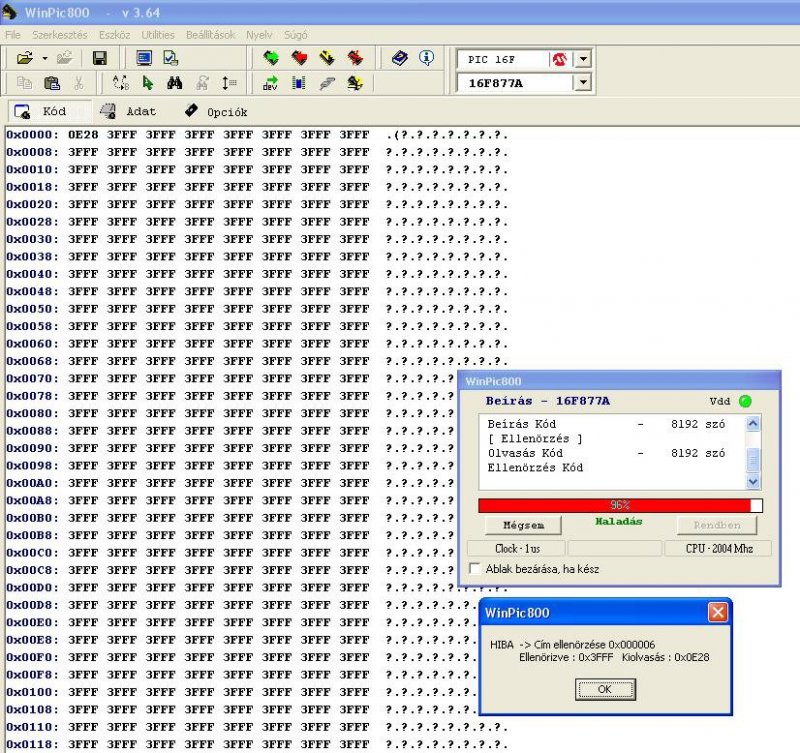Click the Paste clipboard icon
Viewport: 800px width, 753px height.
coord(52,83)
